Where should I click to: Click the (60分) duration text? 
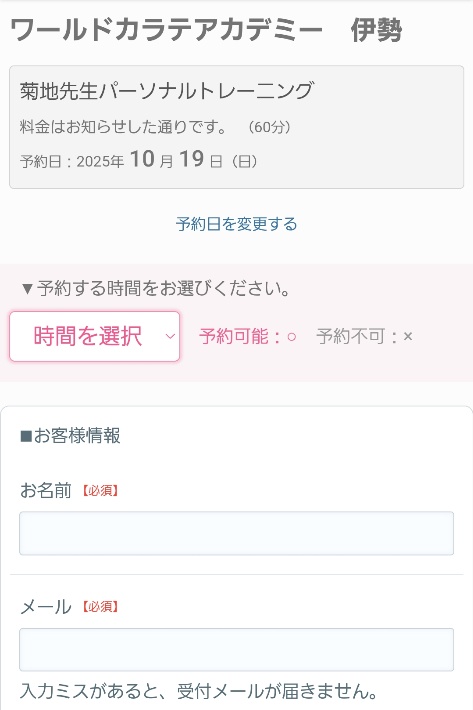(269, 127)
